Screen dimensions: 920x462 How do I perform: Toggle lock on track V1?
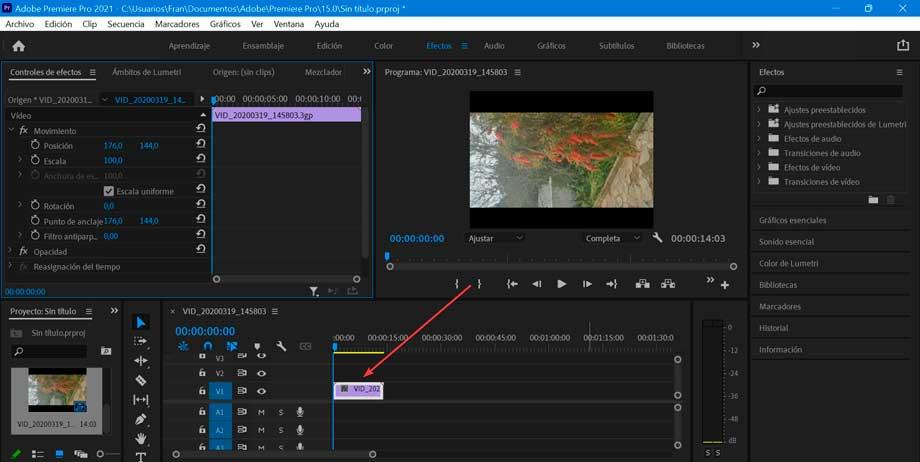202,390
